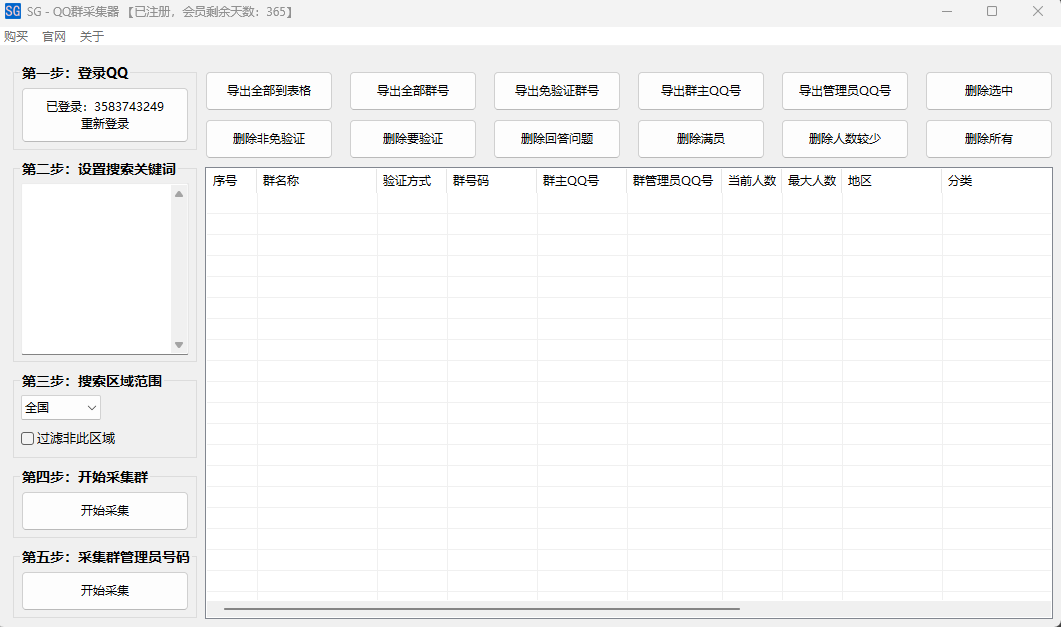This screenshot has height=627, width=1061.
Task: Click the keyword box scroll up arrow
Action: point(179,194)
